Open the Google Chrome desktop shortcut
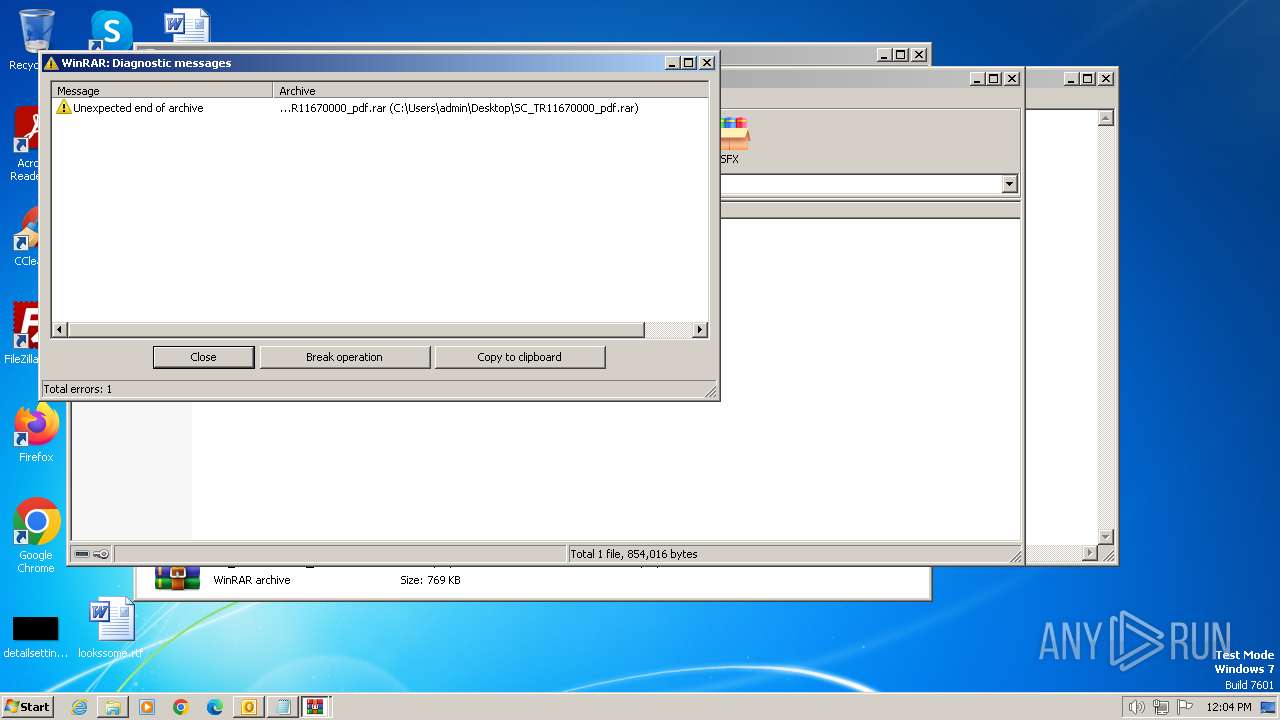The height and width of the screenshot is (720, 1280). (36, 536)
